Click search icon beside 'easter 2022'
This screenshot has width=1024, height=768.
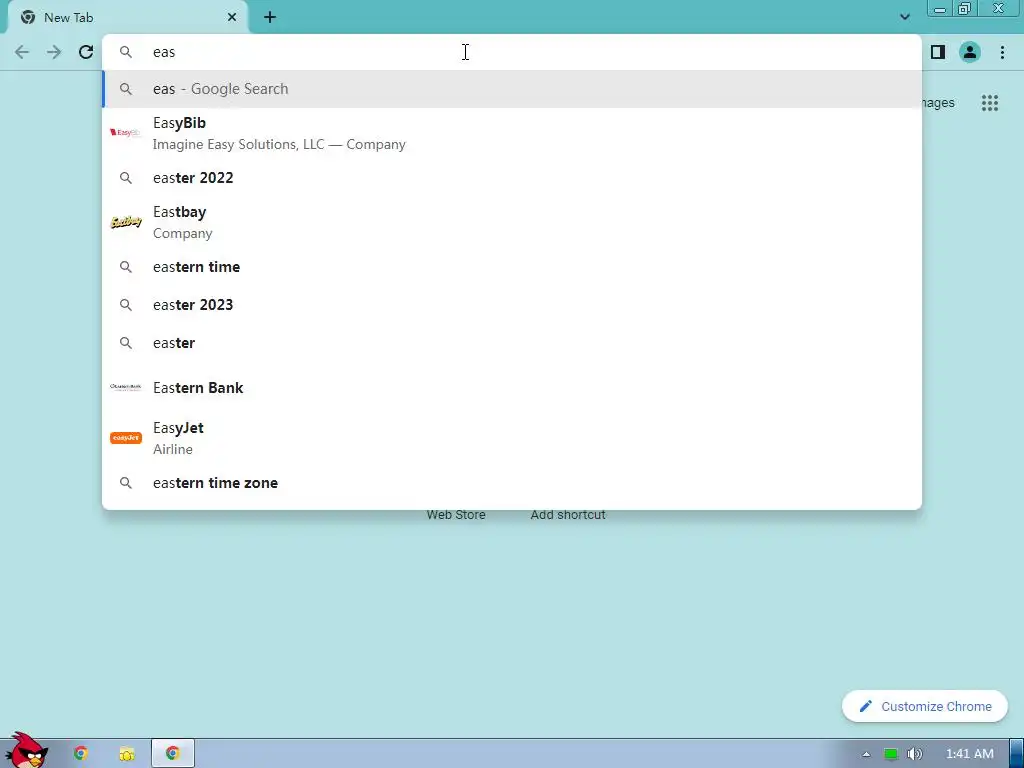[x=125, y=178]
